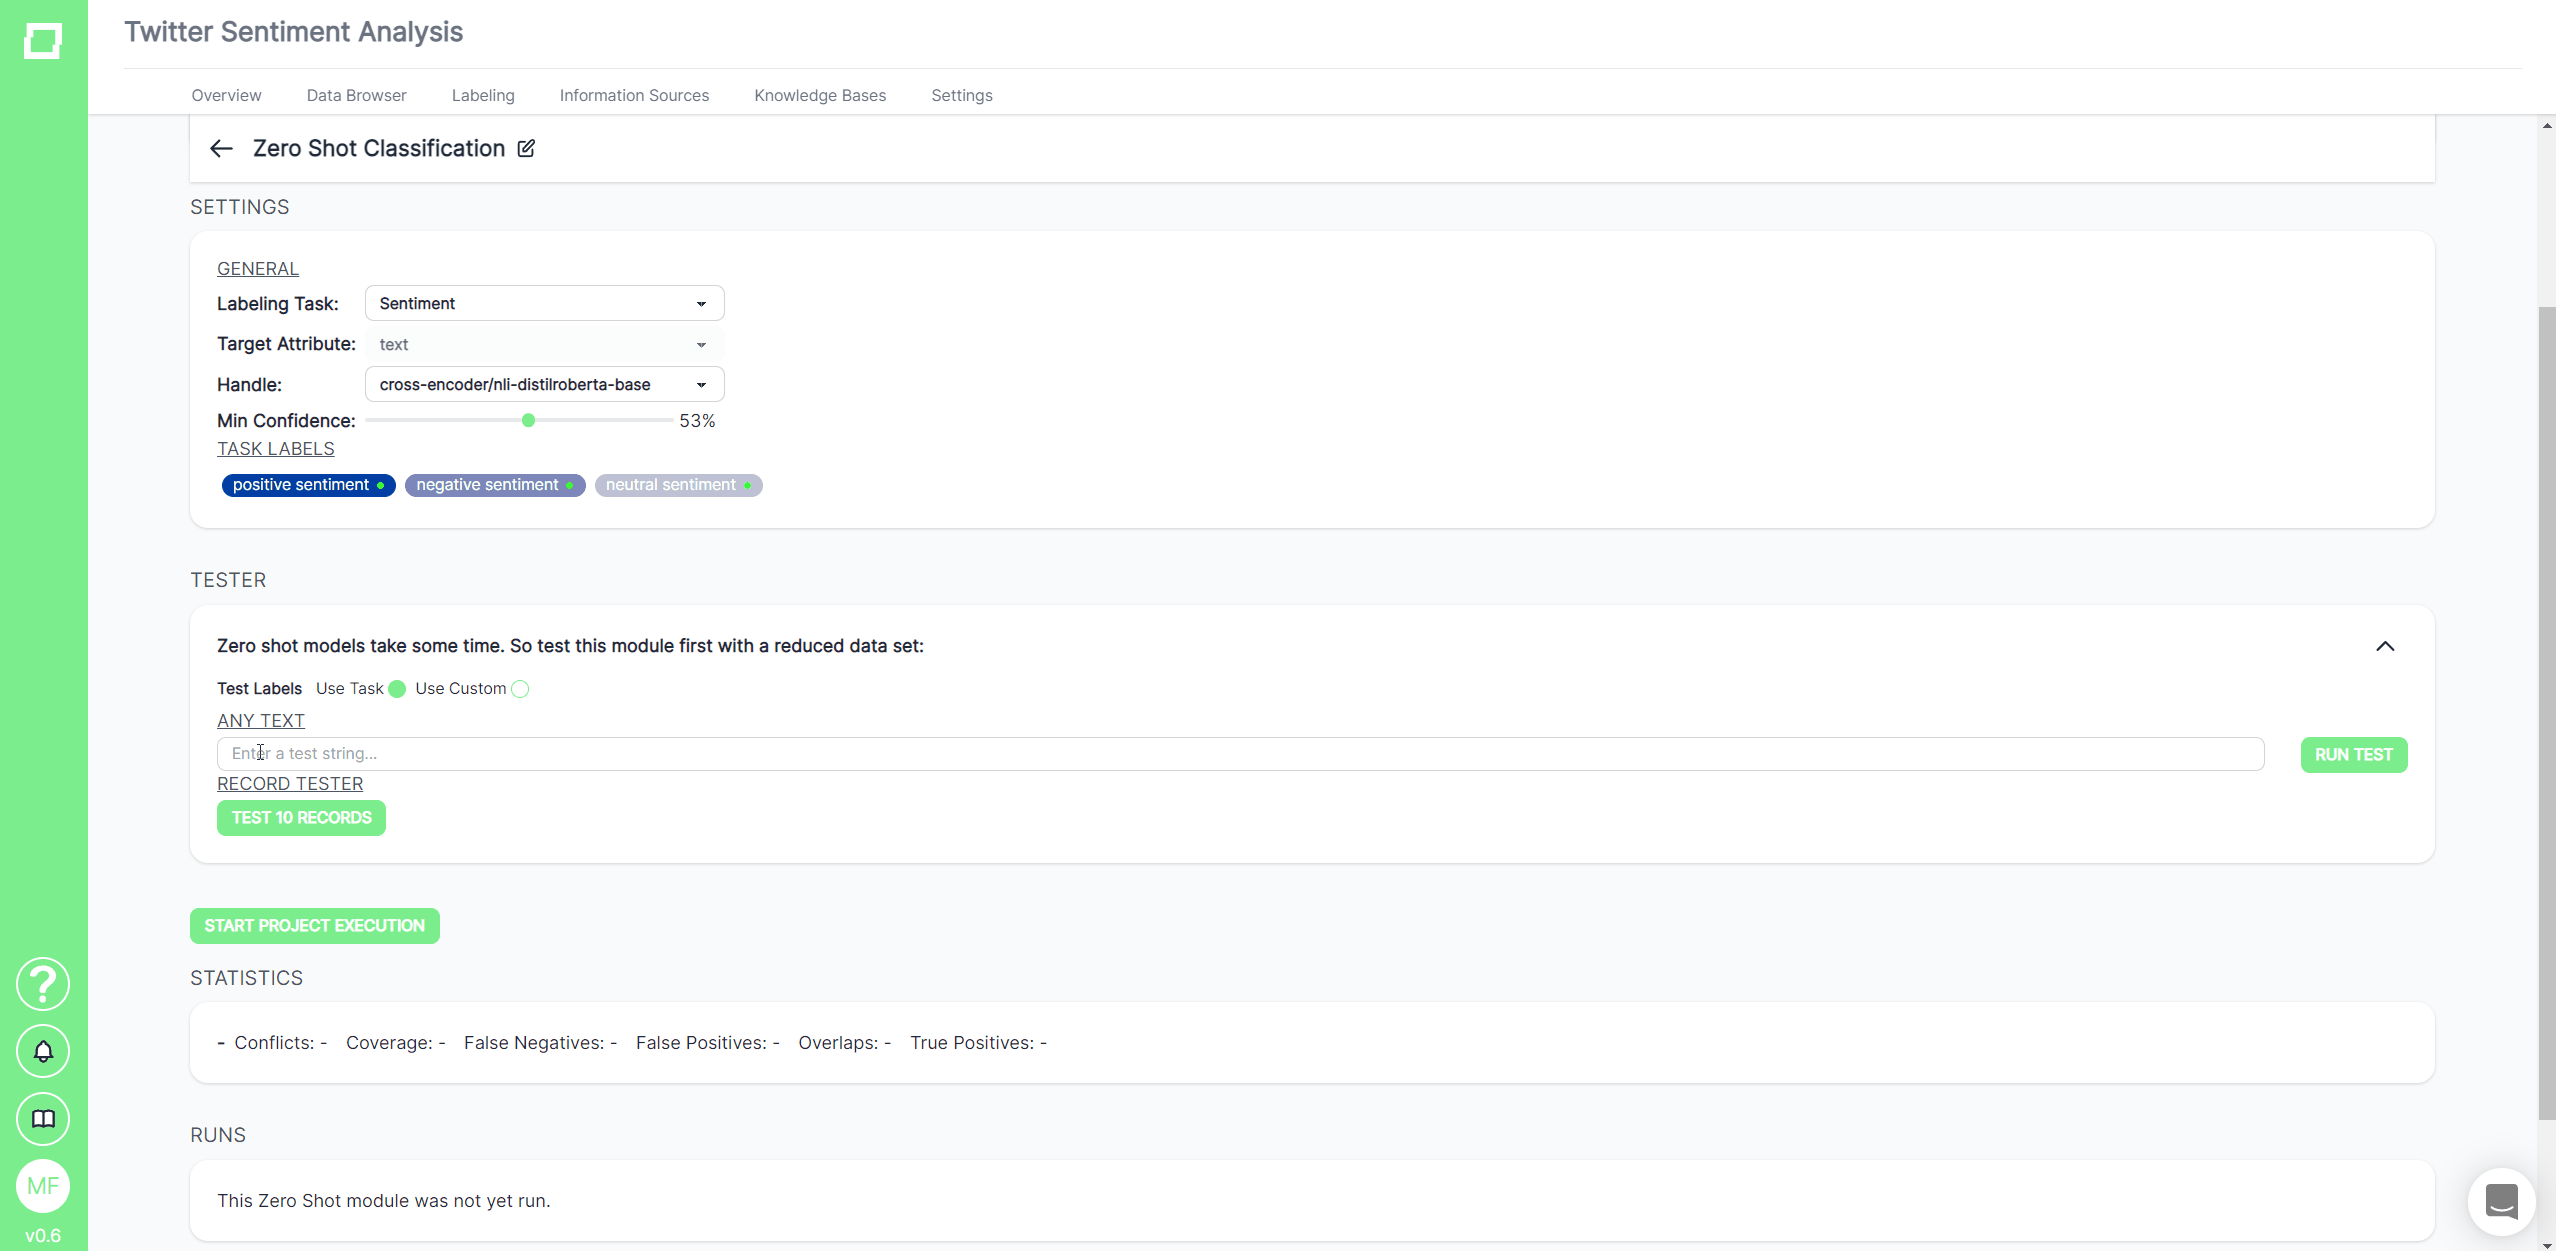Click the back arrow beside Zero Shot Classification

point(221,148)
